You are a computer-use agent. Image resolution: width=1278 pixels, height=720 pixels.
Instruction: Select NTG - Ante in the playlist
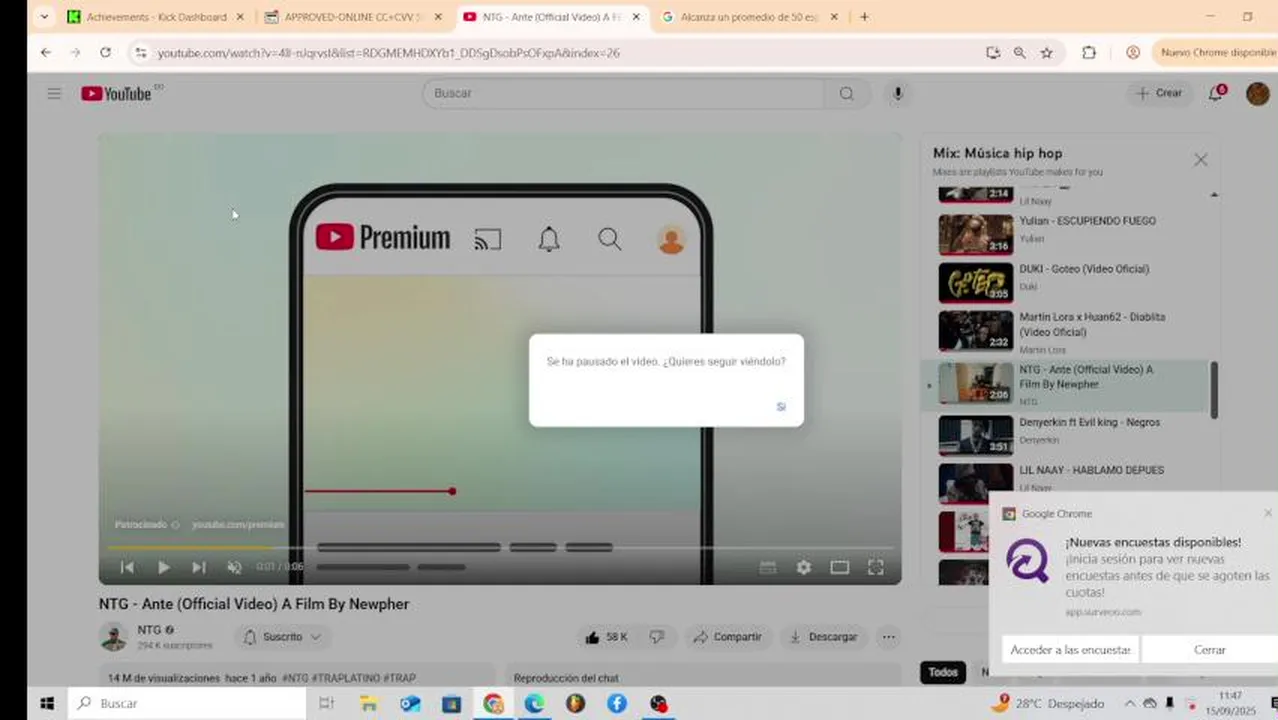click(1065, 385)
